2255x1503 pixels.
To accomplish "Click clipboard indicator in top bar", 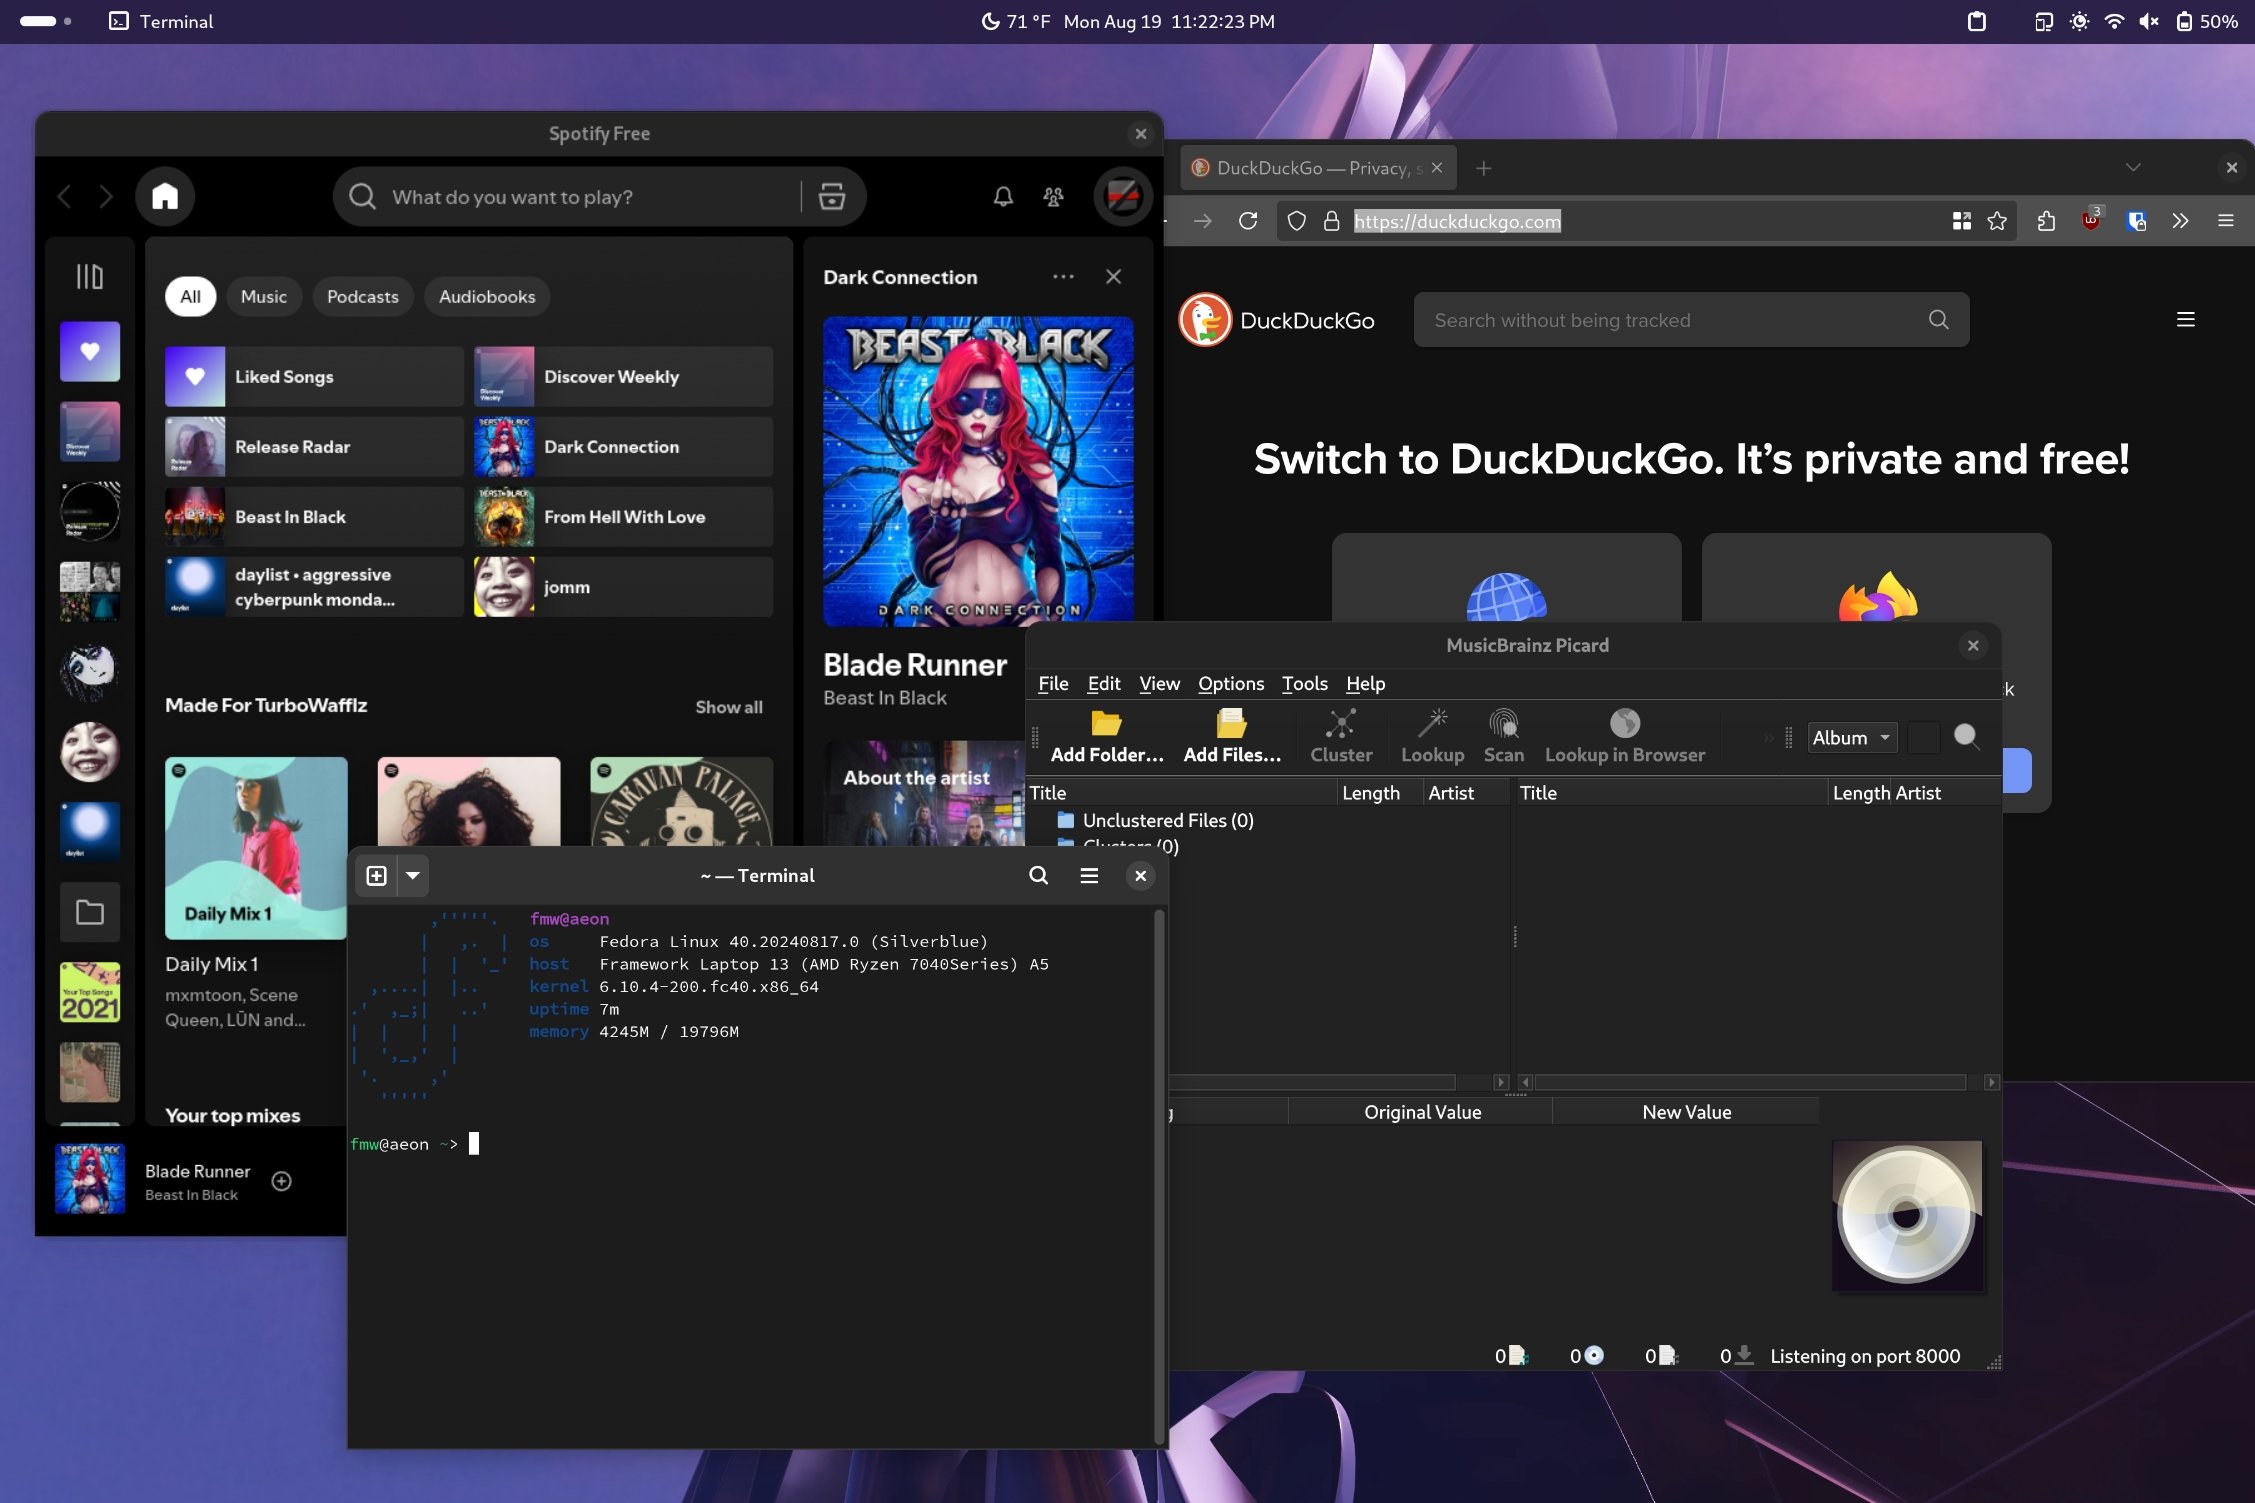I will (x=1976, y=21).
